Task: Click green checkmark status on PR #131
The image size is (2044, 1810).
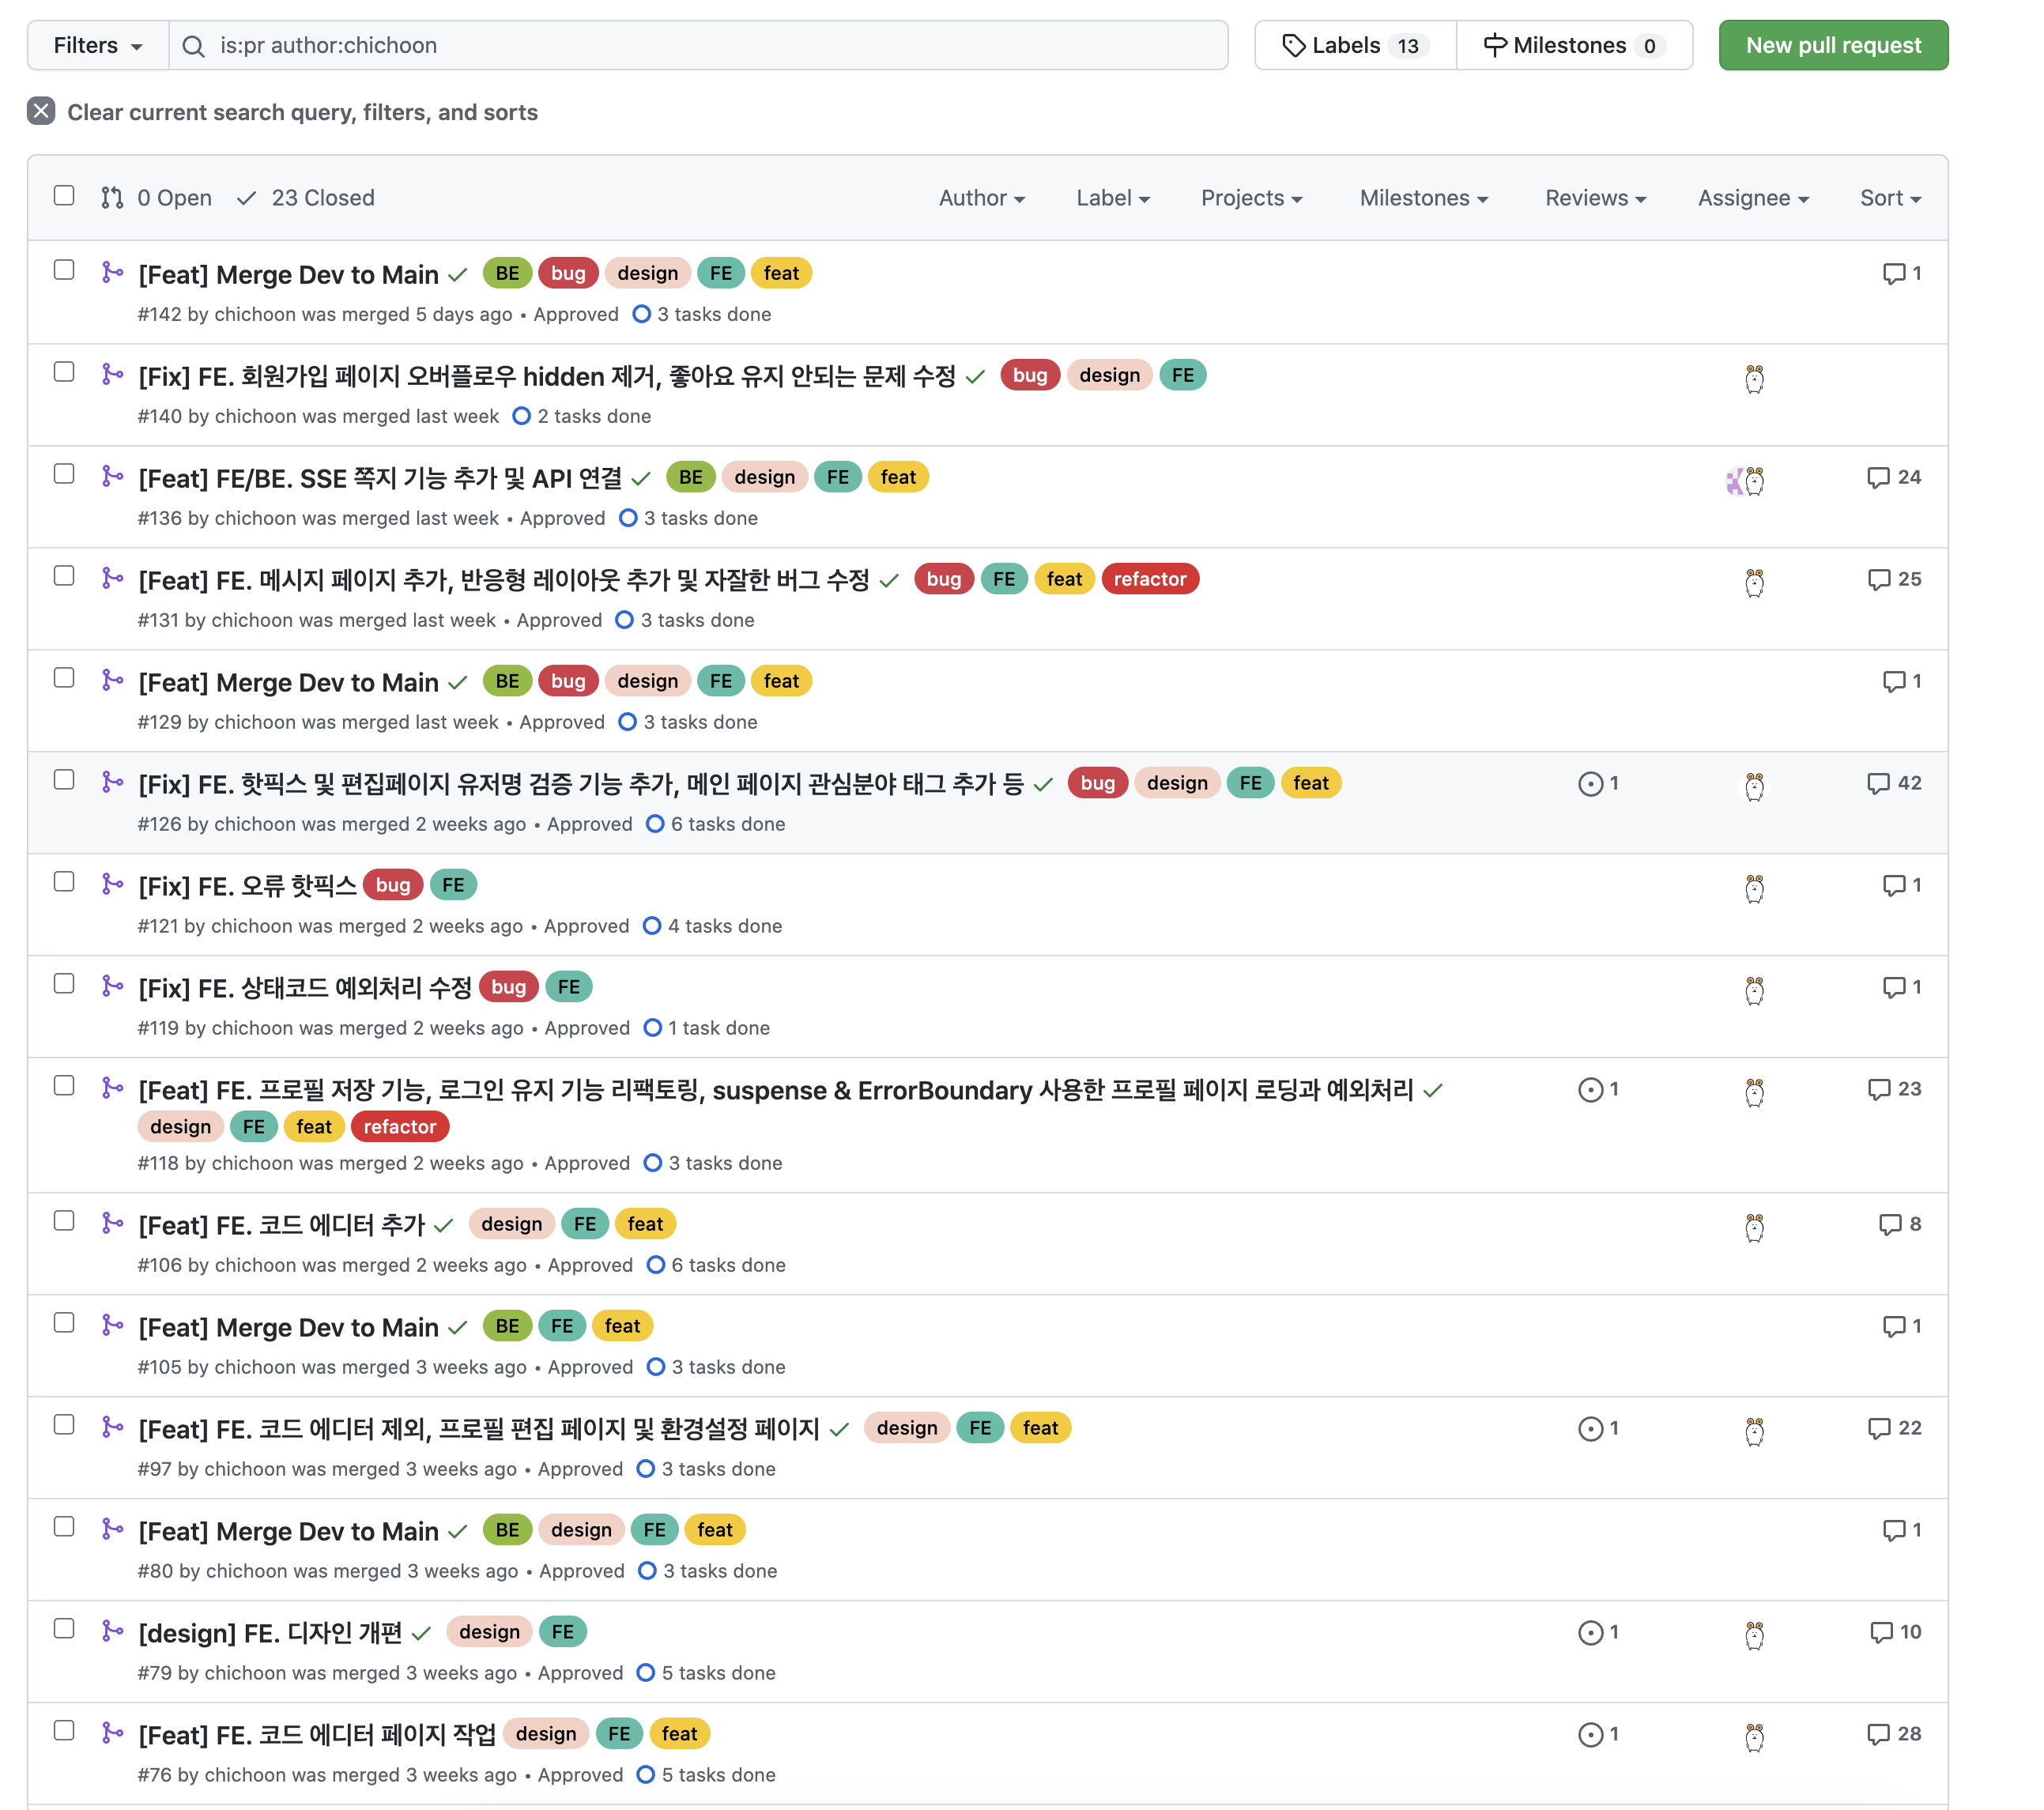Action: [x=889, y=581]
